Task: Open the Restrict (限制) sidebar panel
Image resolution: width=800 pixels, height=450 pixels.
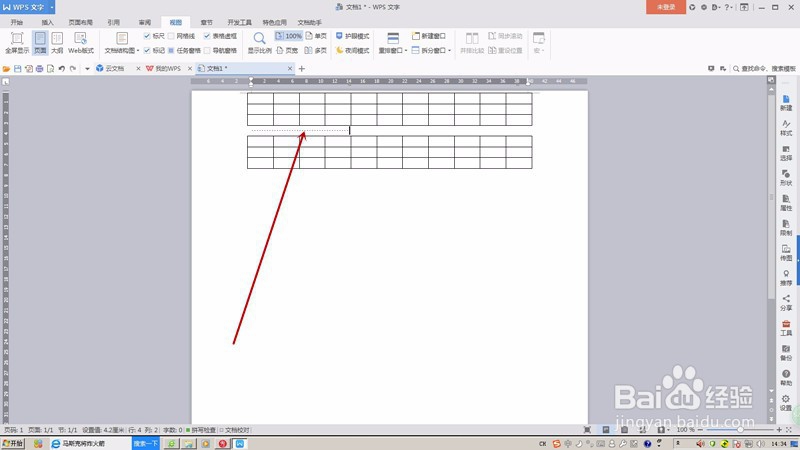Action: [786, 228]
